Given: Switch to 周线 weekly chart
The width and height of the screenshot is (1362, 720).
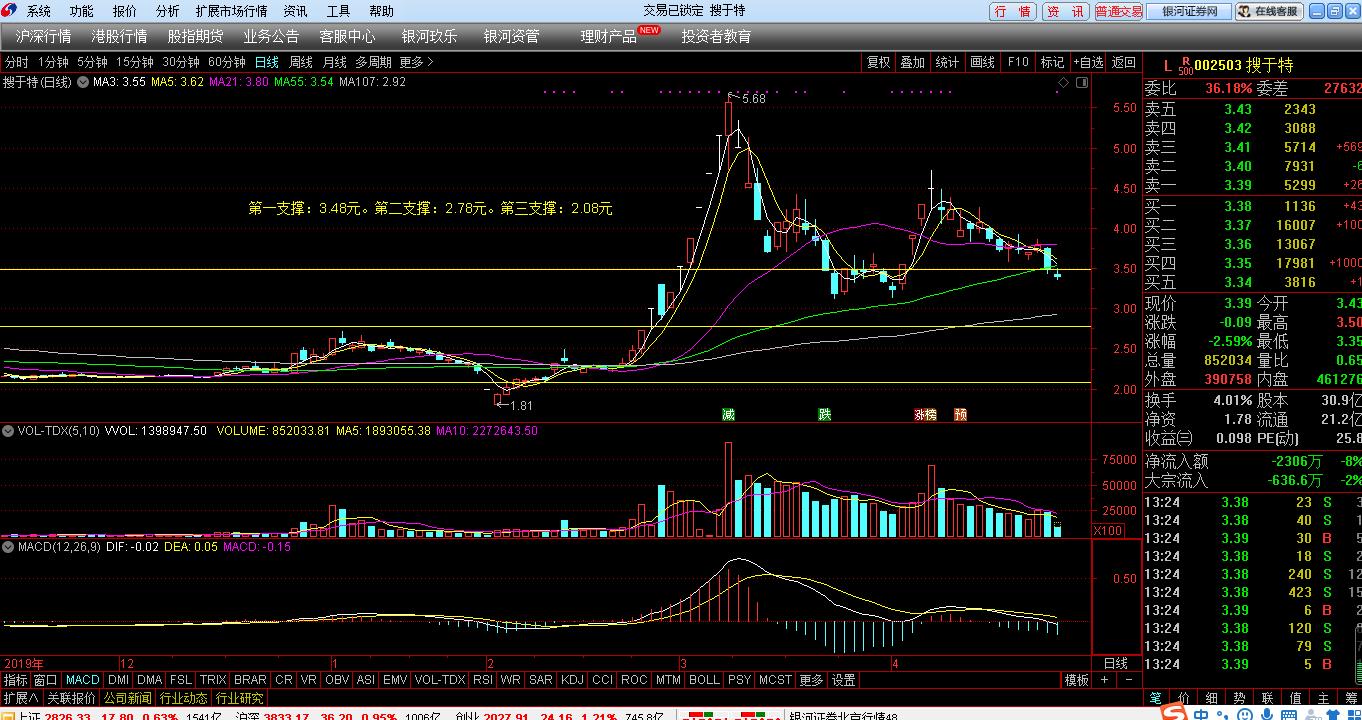Looking at the screenshot, I should [x=301, y=62].
